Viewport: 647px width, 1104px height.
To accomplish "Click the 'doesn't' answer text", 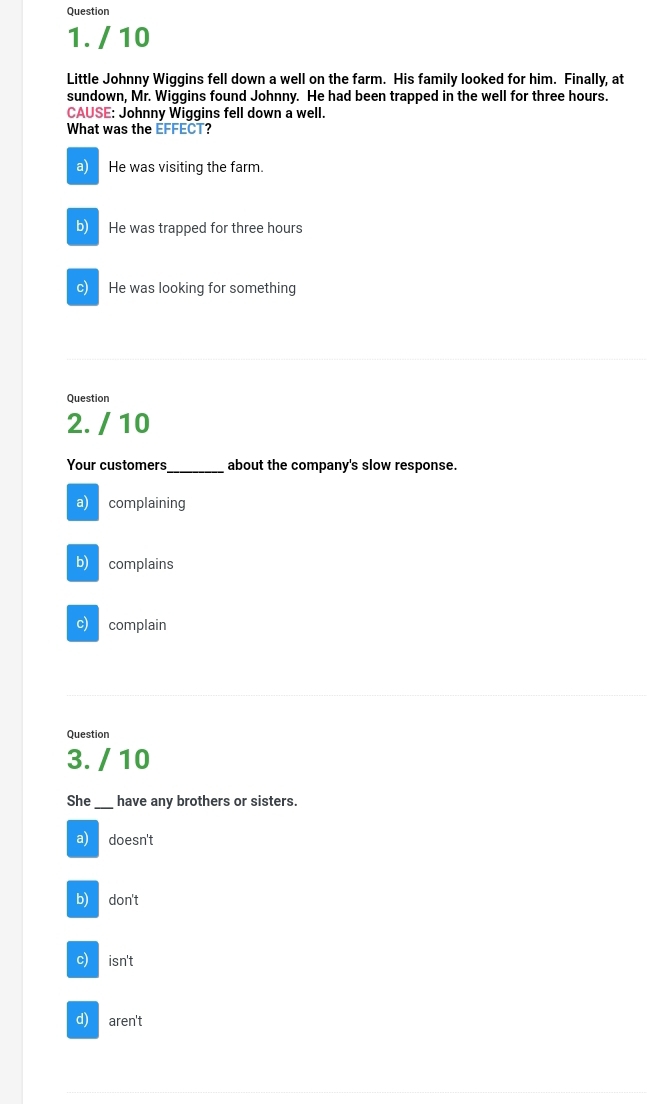I will 131,840.
